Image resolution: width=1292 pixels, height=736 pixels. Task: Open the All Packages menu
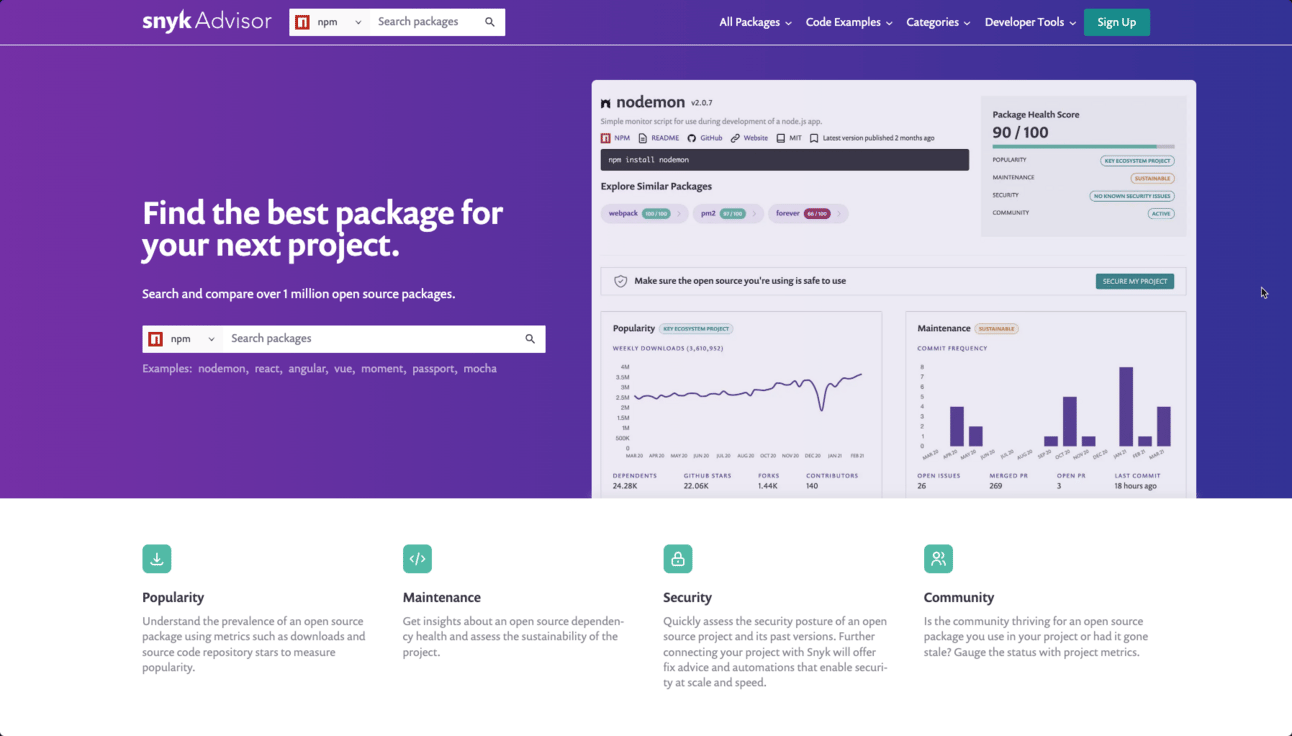click(x=755, y=22)
